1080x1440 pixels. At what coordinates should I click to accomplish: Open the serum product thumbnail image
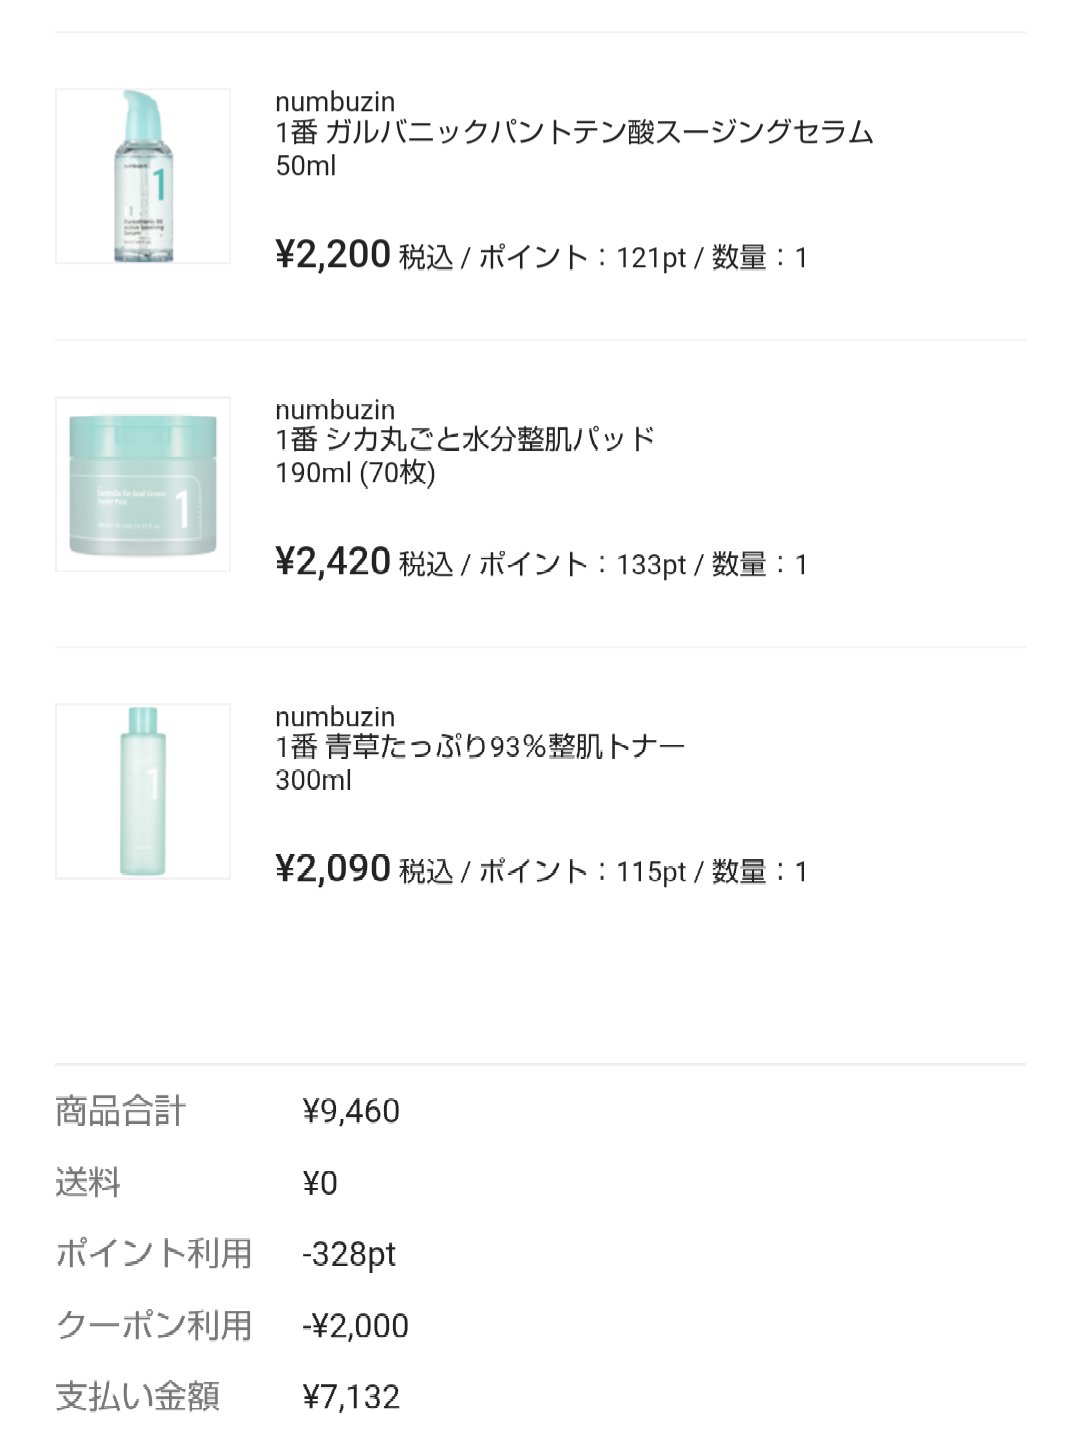pos(143,176)
